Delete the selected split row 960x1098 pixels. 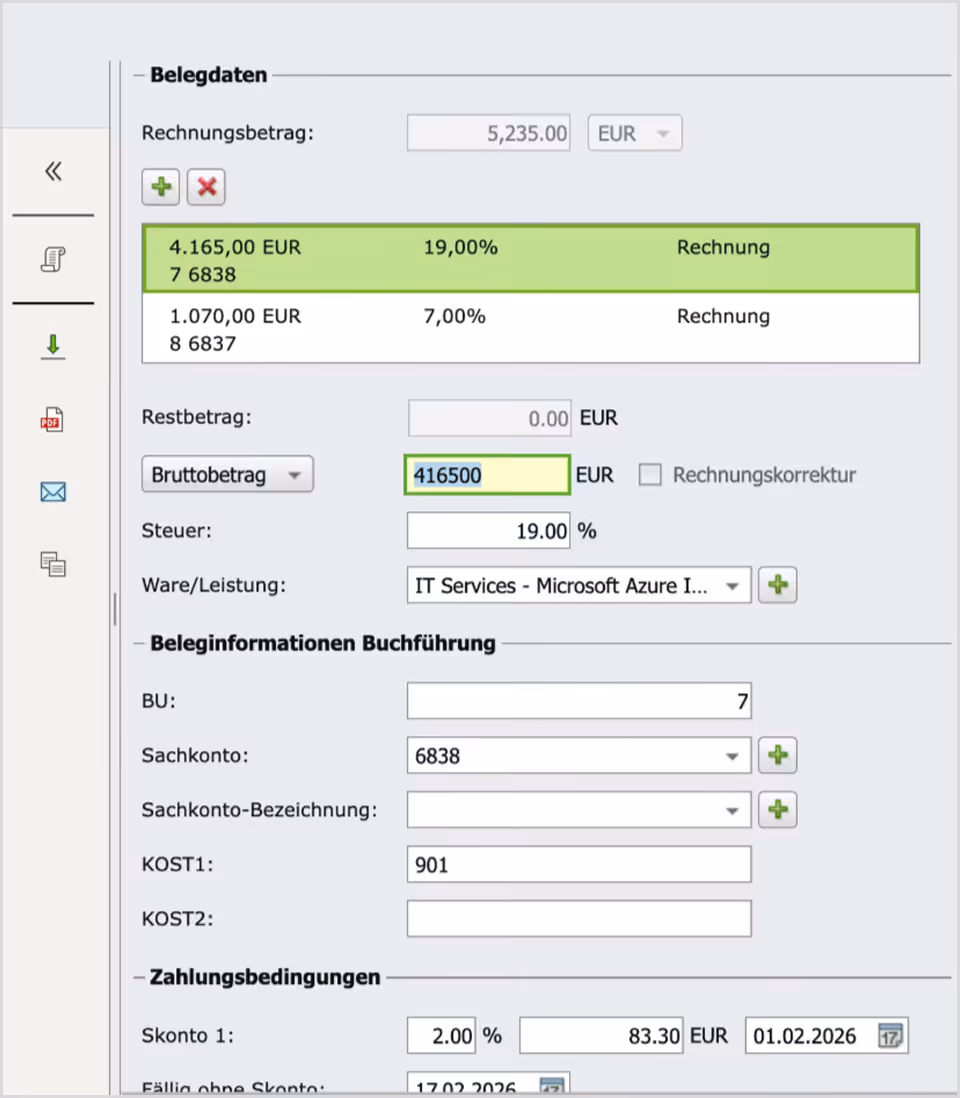[206, 186]
